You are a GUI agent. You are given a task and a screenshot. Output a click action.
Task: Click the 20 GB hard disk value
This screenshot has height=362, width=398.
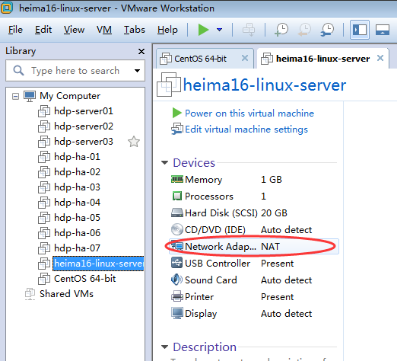point(274,213)
